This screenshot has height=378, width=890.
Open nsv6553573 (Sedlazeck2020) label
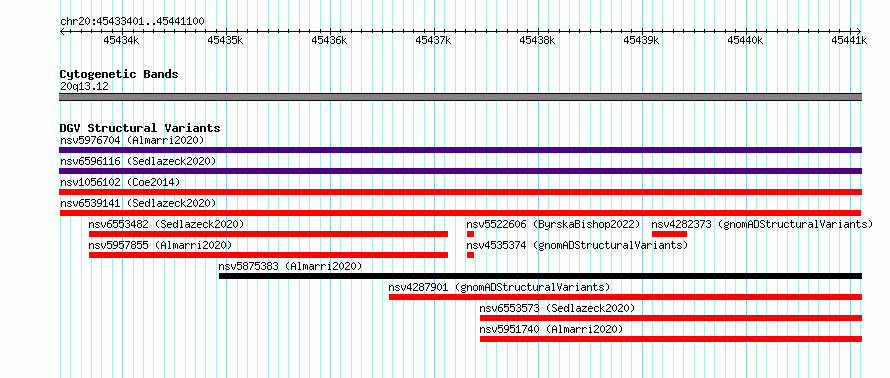pyautogui.click(x=557, y=308)
